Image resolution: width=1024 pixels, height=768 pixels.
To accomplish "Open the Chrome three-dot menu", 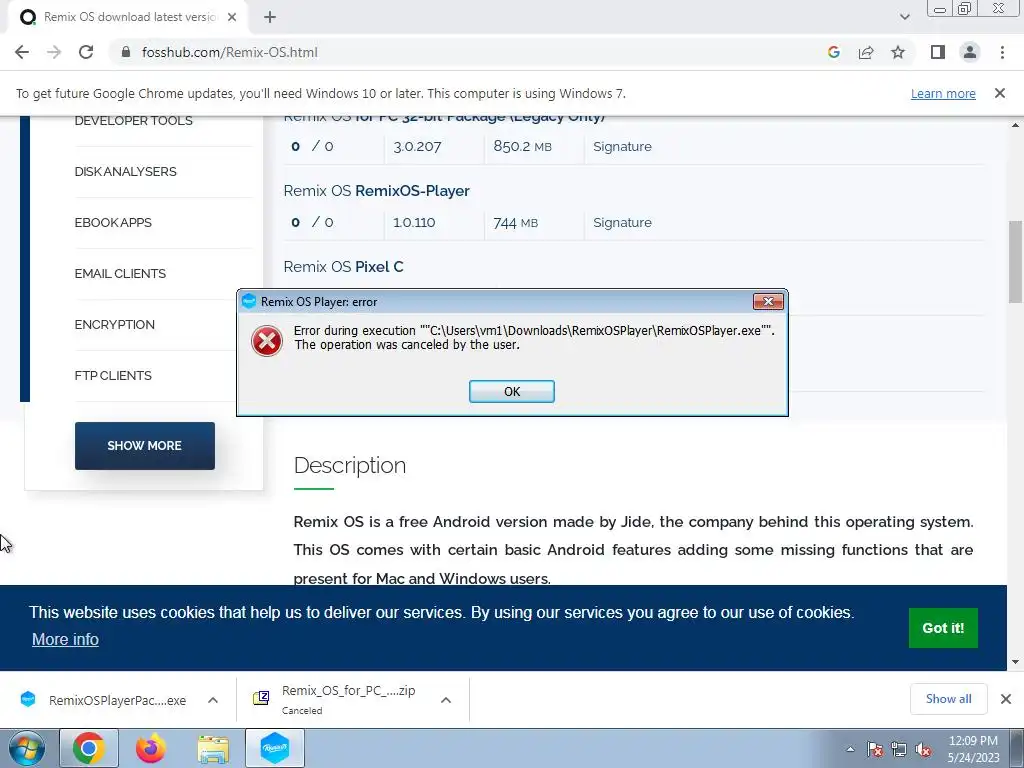I will coord(1002,52).
